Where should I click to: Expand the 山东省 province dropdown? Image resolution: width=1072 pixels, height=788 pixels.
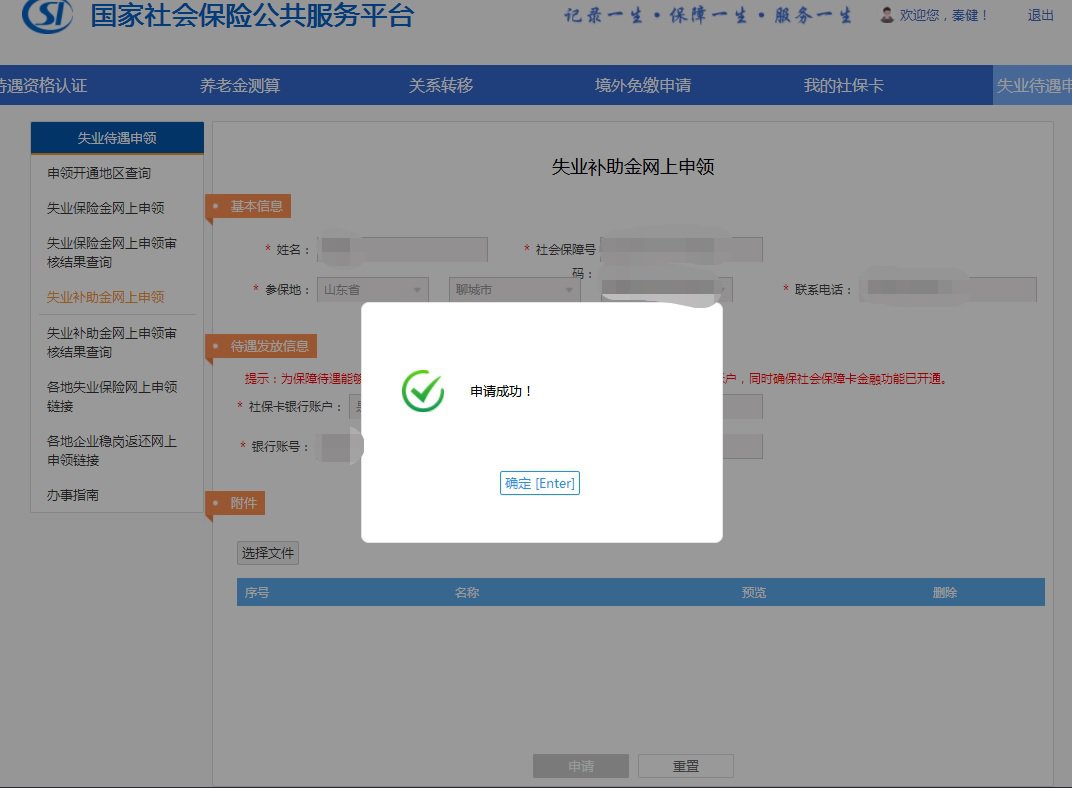coord(372,290)
